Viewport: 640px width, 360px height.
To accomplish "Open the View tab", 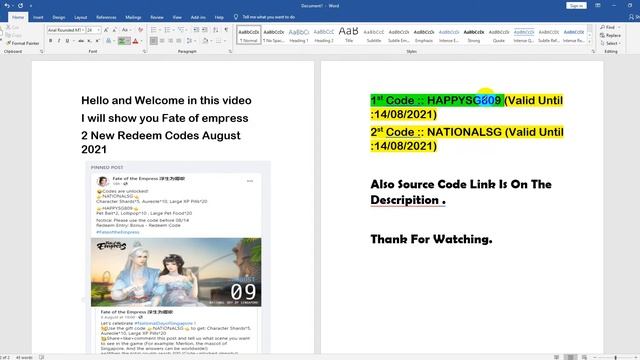I will coord(177,17).
